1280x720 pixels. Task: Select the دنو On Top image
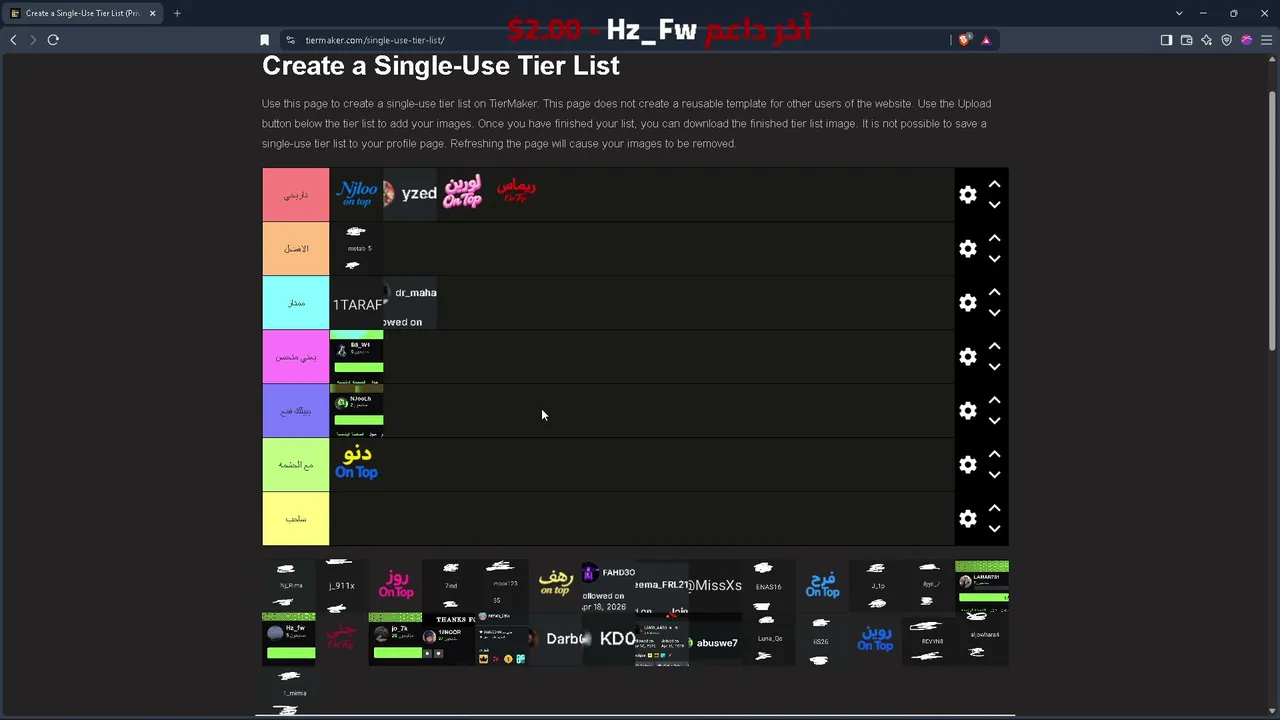point(356,464)
